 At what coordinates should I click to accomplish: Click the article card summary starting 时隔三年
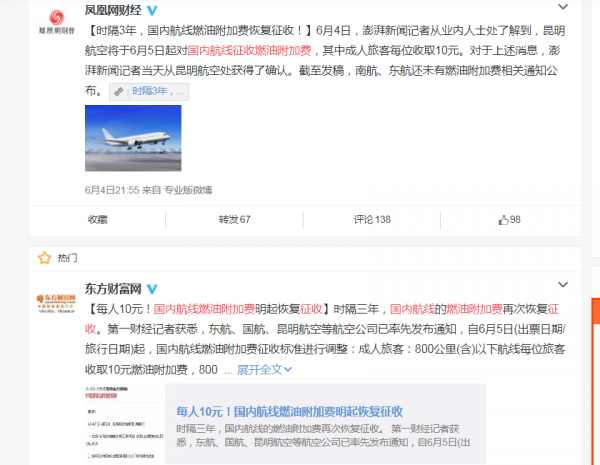point(323,436)
